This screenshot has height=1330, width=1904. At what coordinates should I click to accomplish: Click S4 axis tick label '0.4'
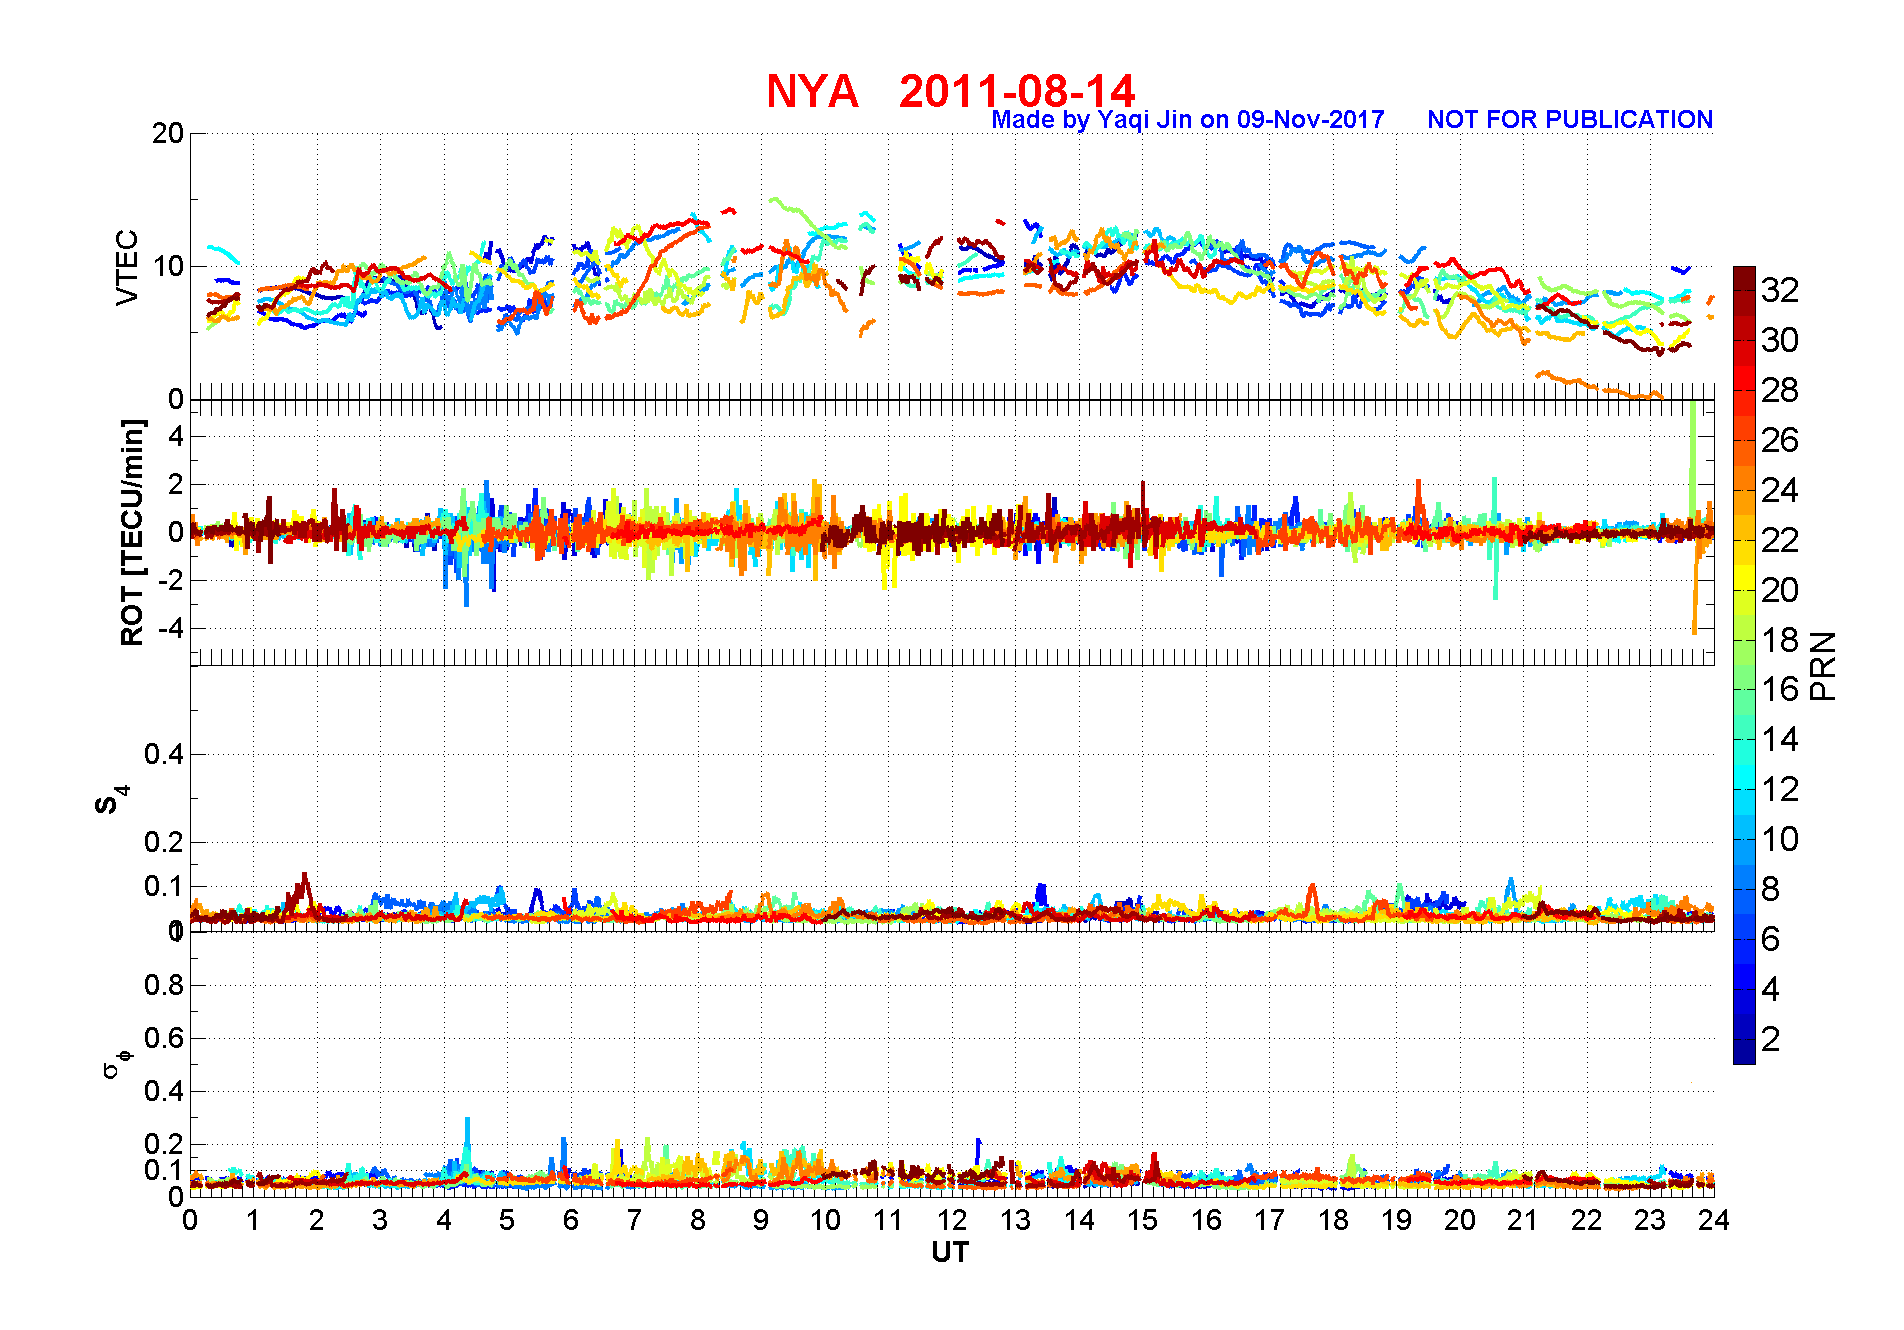click(164, 754)
